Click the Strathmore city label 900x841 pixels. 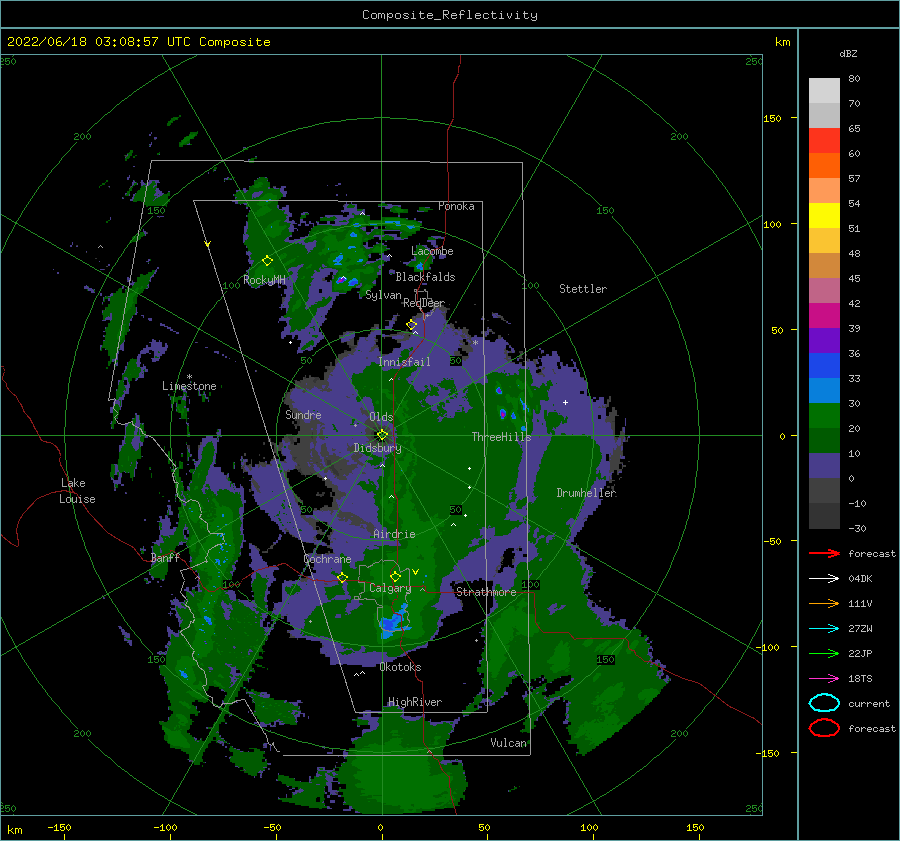(x=486, y=592)
